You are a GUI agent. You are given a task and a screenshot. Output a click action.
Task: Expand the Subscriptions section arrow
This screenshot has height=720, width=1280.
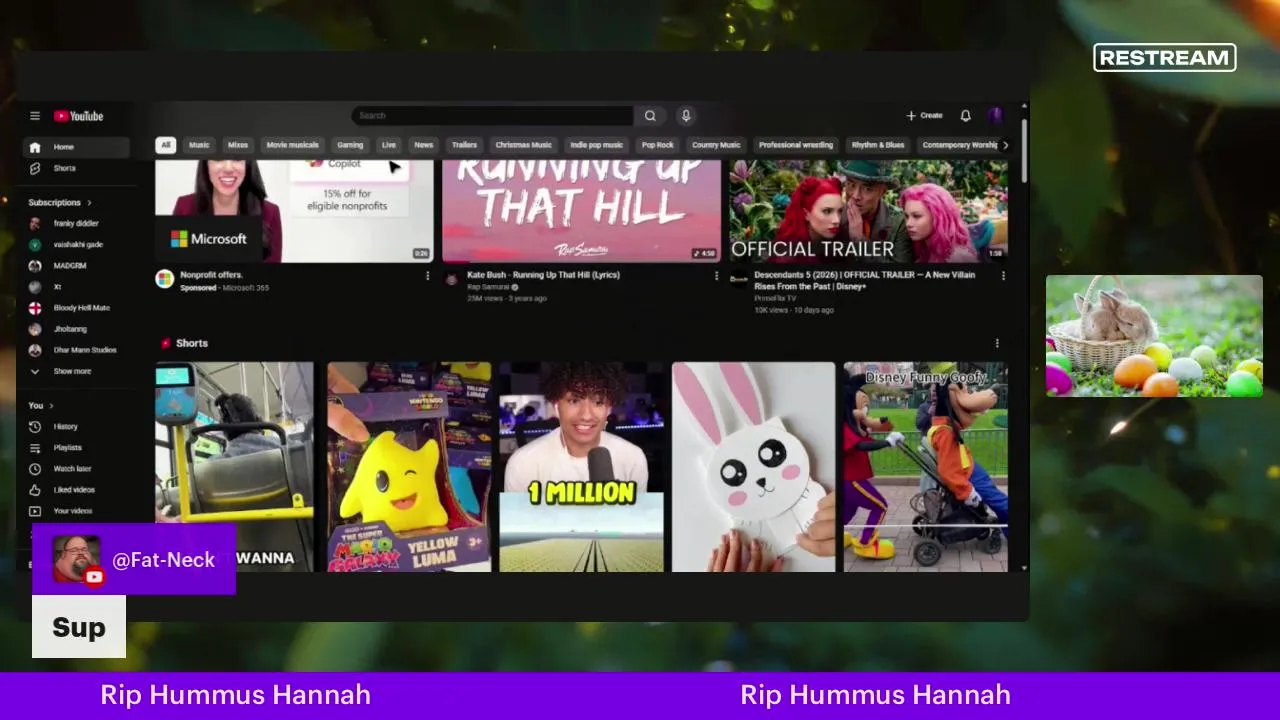tap(89, 203)
